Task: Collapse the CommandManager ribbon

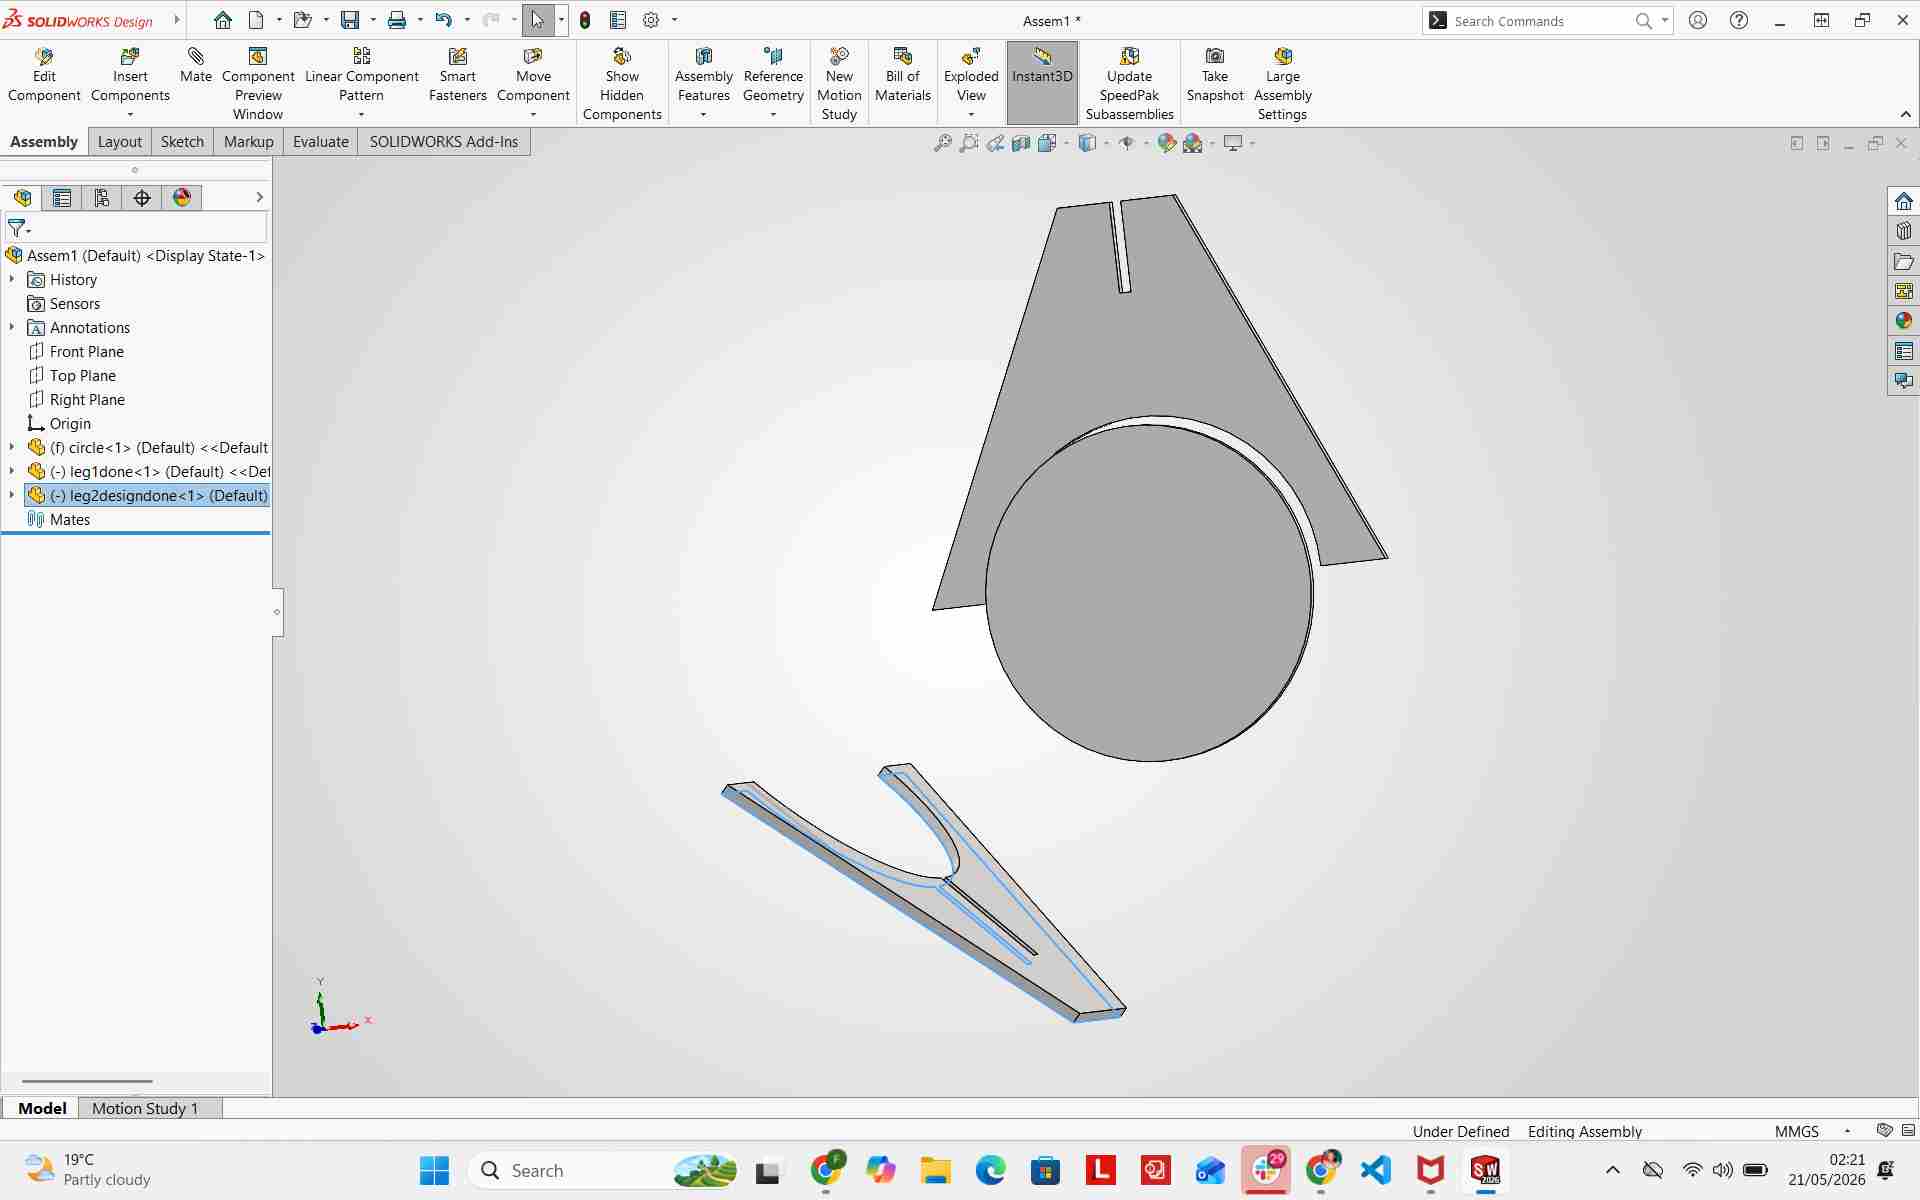Action: [1905, 114]
